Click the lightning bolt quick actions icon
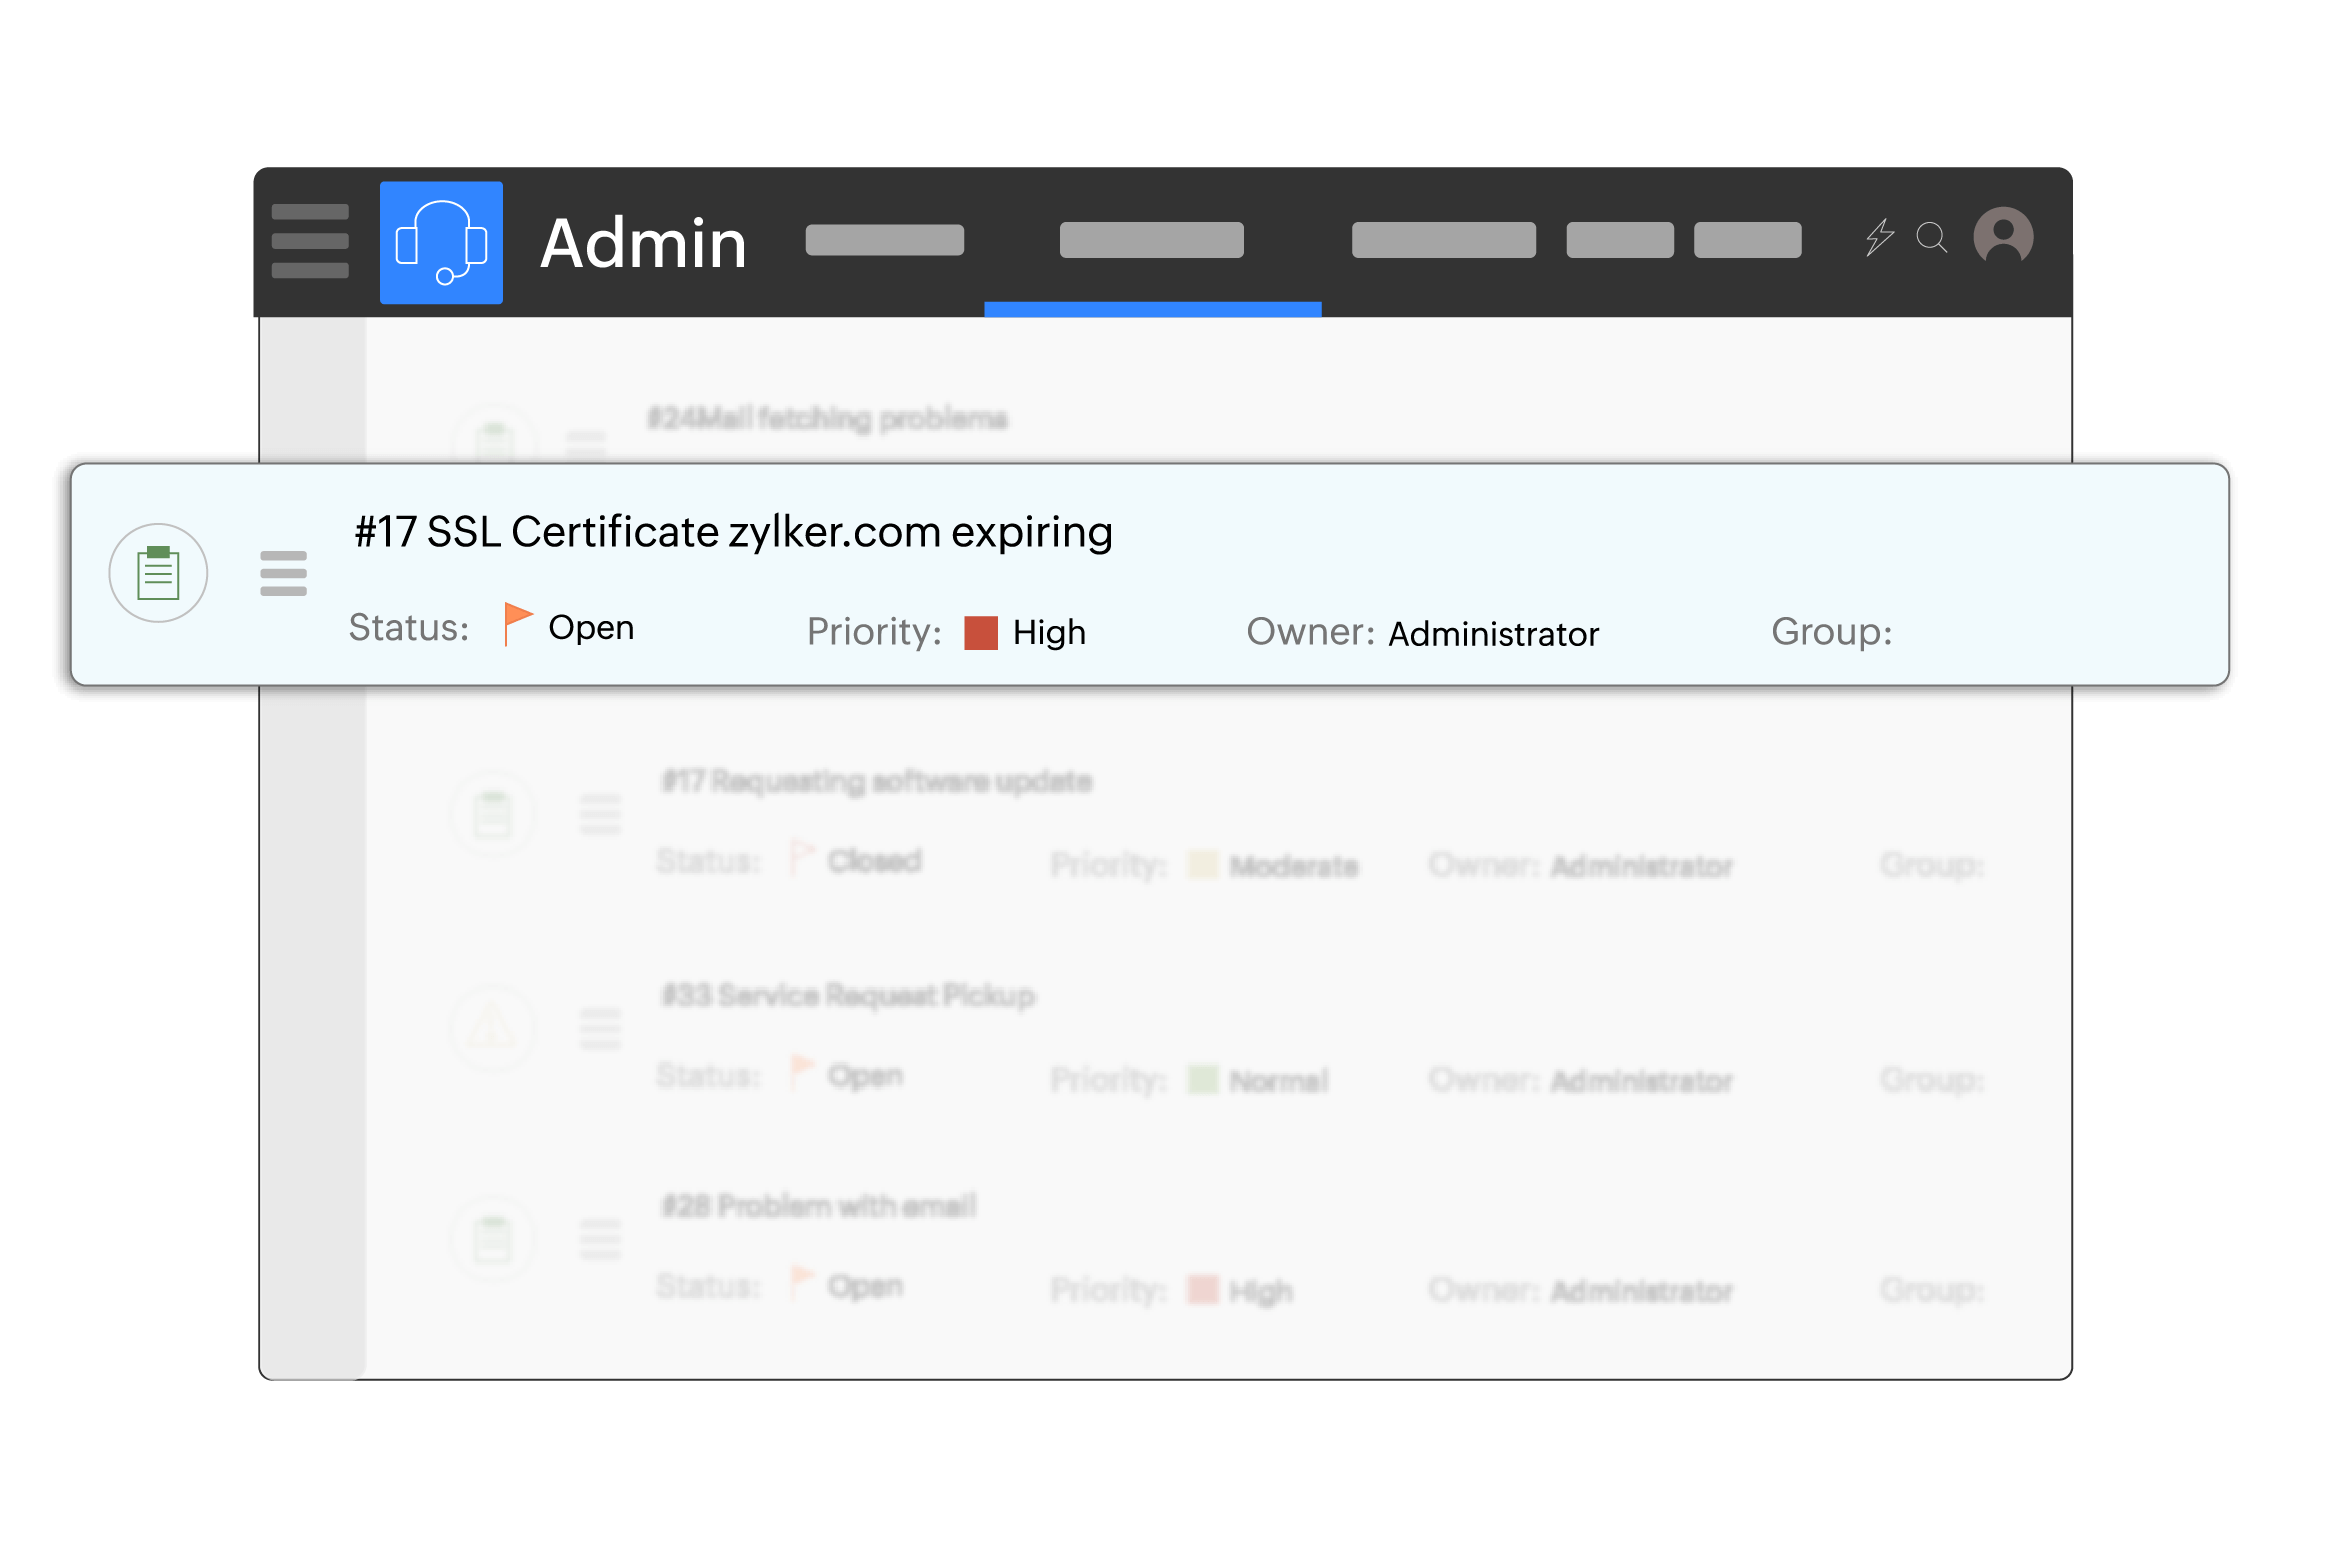This screenshot has width=2325, height=1542. (1879, 238)
